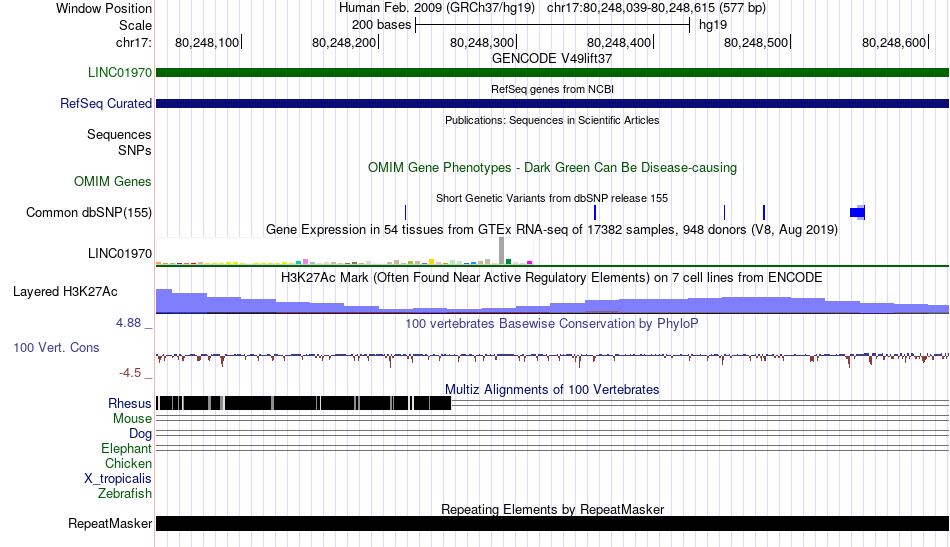Click the chr17:80,248,039-80,248,615 (577 bp) coordinate text
This screenshot has width=950, height=547.
pyautogui.click(x=656, y=8)
